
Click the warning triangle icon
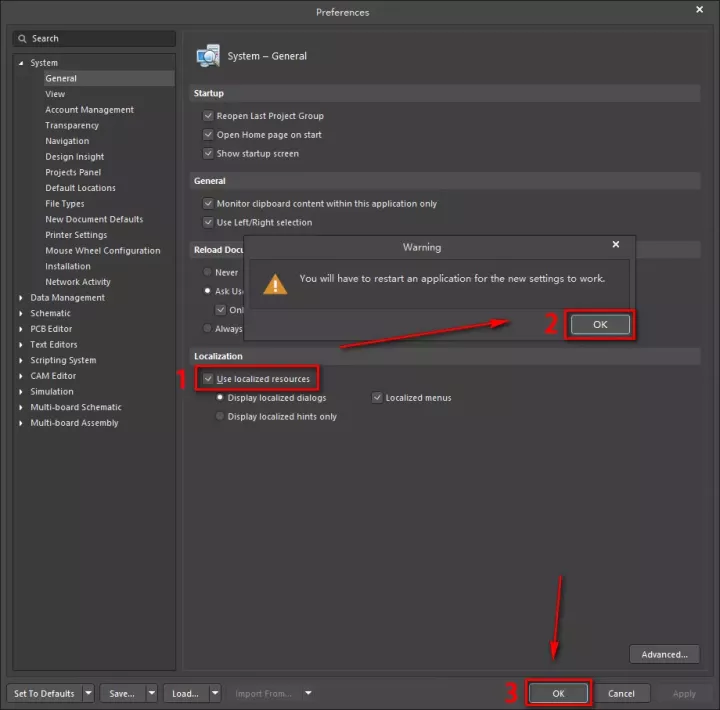(x=275, y=284)
